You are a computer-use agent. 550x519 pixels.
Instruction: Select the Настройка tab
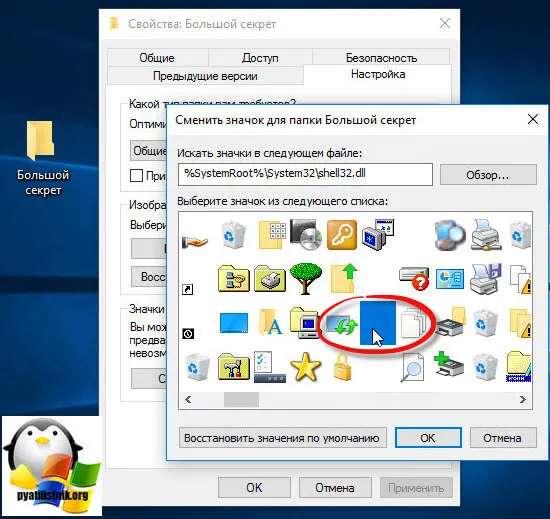pyautogui.click(x=378, y=74)
